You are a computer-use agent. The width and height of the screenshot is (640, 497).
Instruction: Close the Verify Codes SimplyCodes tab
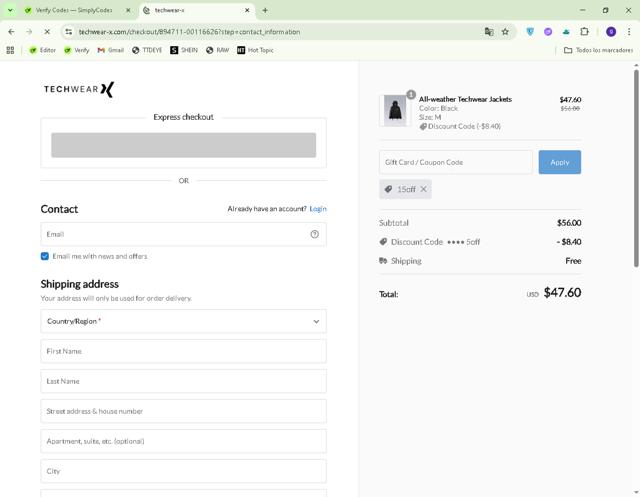128,10
